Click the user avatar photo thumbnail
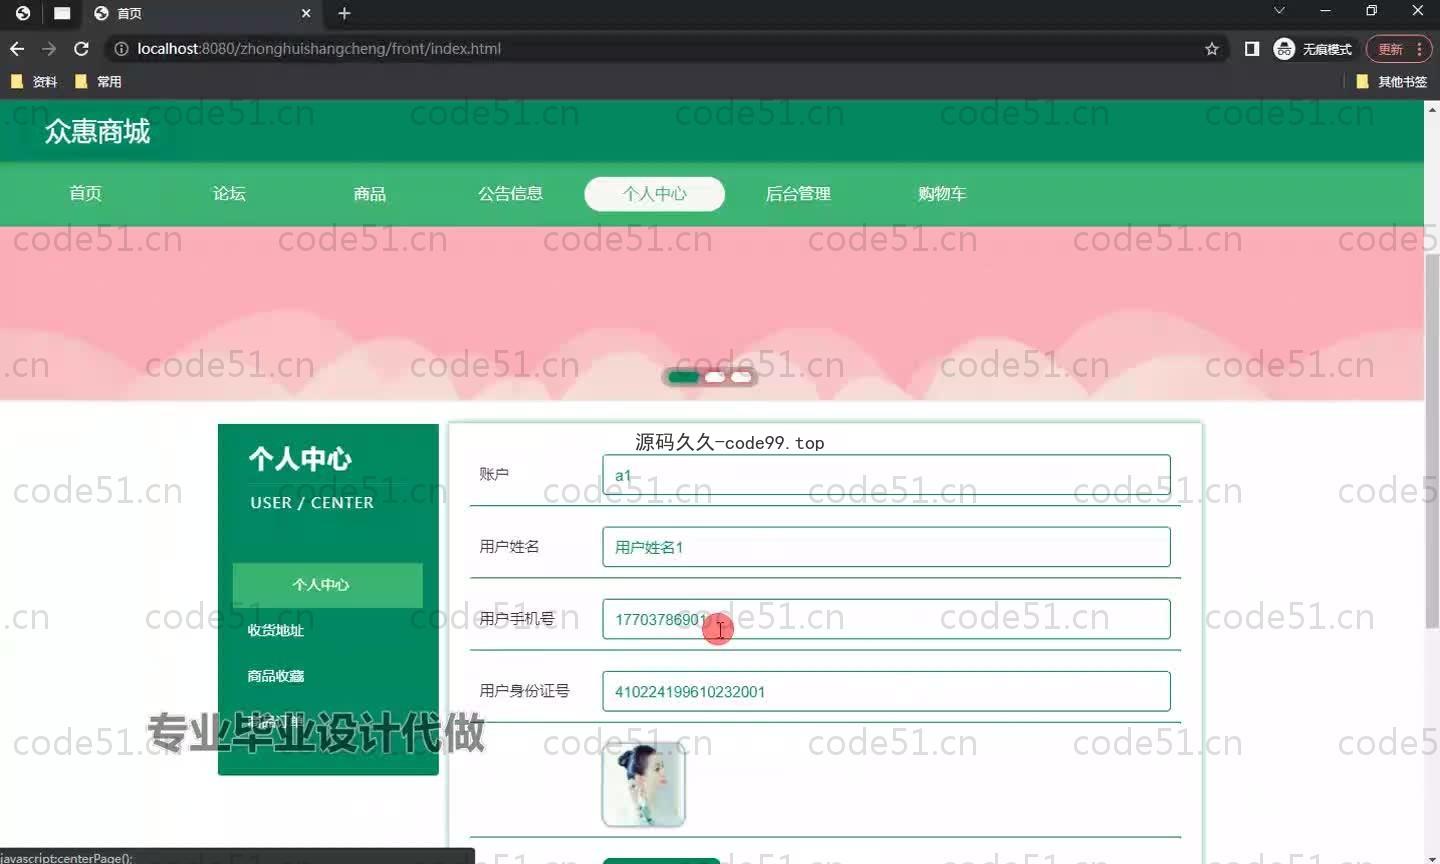Viewport: 1440px width, 864px height. click(x=644, y=785)
